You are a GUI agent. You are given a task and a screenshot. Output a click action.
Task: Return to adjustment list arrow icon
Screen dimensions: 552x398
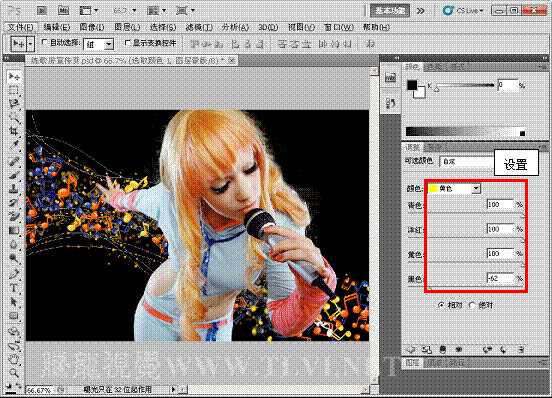click(x=410, y=349)
